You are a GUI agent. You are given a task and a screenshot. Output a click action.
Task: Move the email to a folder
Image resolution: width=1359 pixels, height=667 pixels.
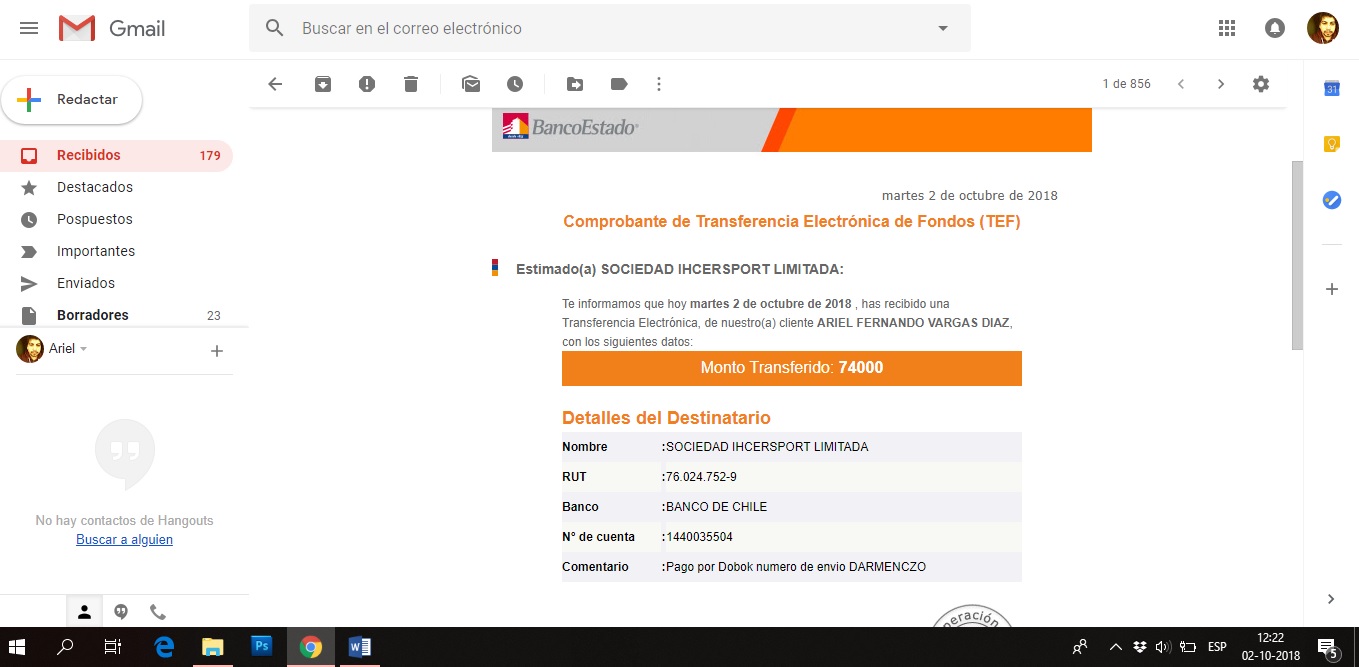(x=575, y=84)
